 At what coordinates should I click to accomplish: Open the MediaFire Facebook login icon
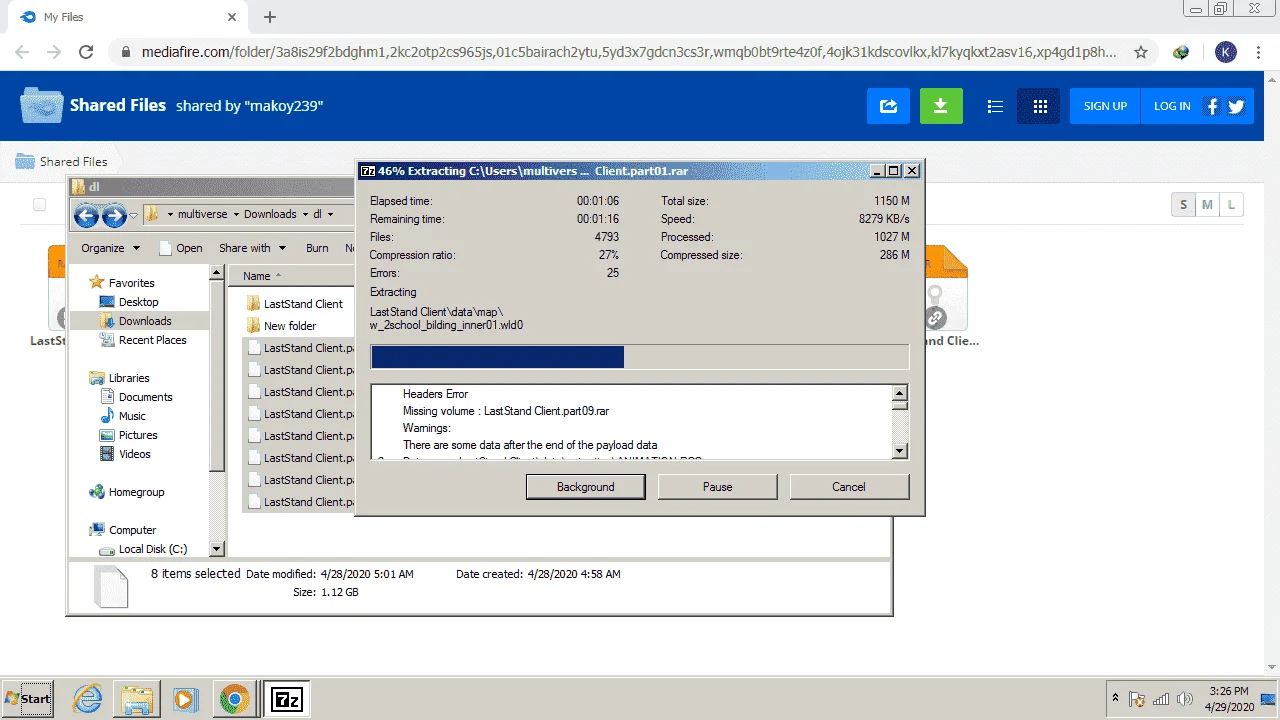coord(1212,106)
